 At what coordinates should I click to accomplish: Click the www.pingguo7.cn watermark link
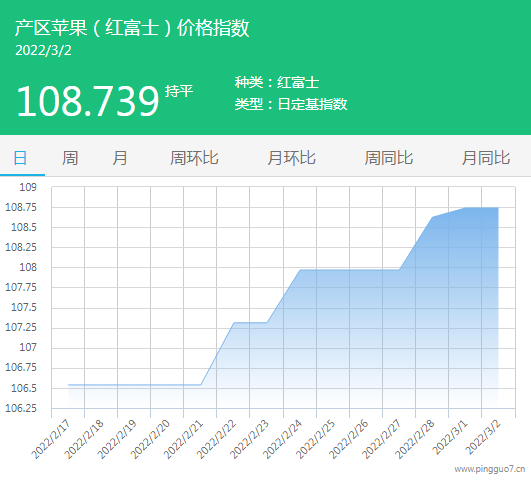[490, 469]
